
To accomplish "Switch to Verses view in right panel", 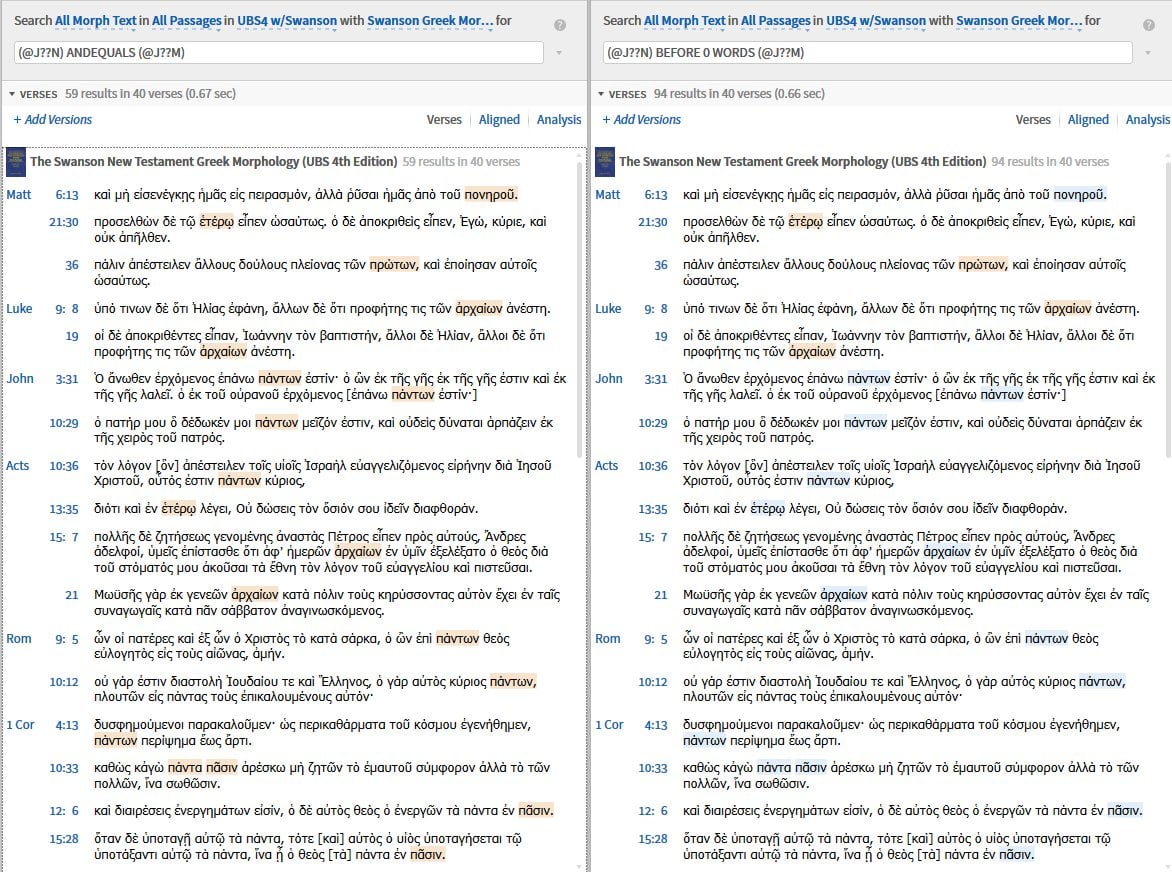I will 1033,120.
